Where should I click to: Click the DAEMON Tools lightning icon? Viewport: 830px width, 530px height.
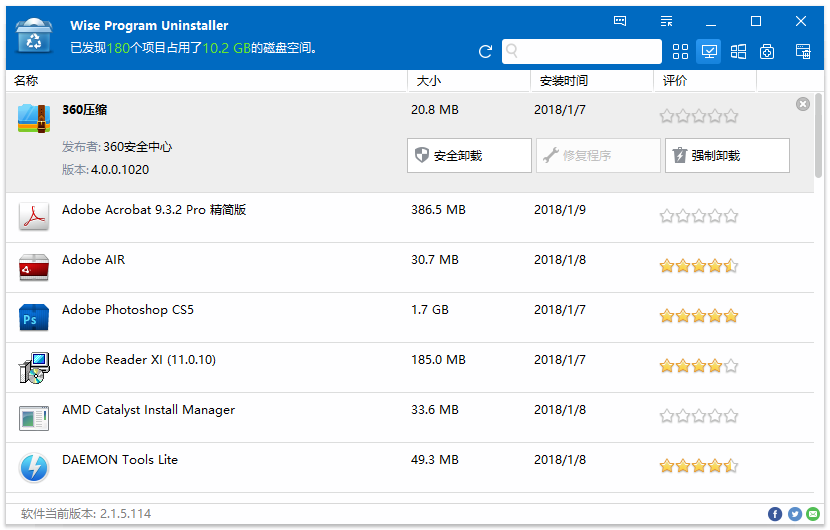[34, 468]
